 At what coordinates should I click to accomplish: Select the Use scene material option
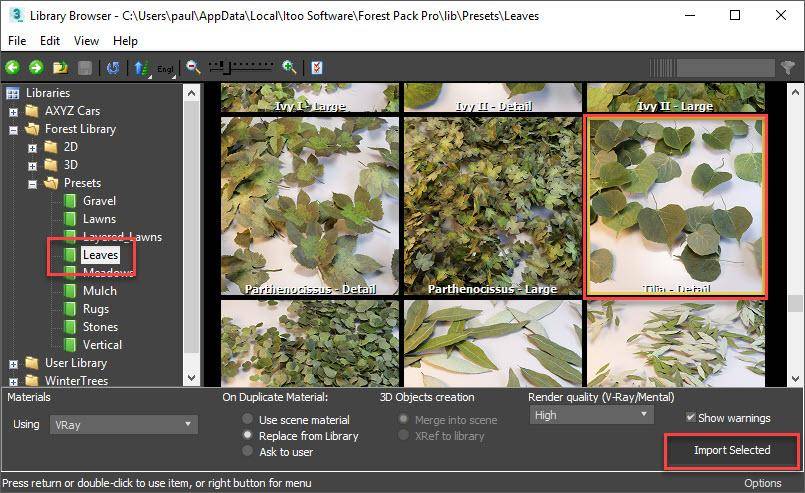point(249,420)
